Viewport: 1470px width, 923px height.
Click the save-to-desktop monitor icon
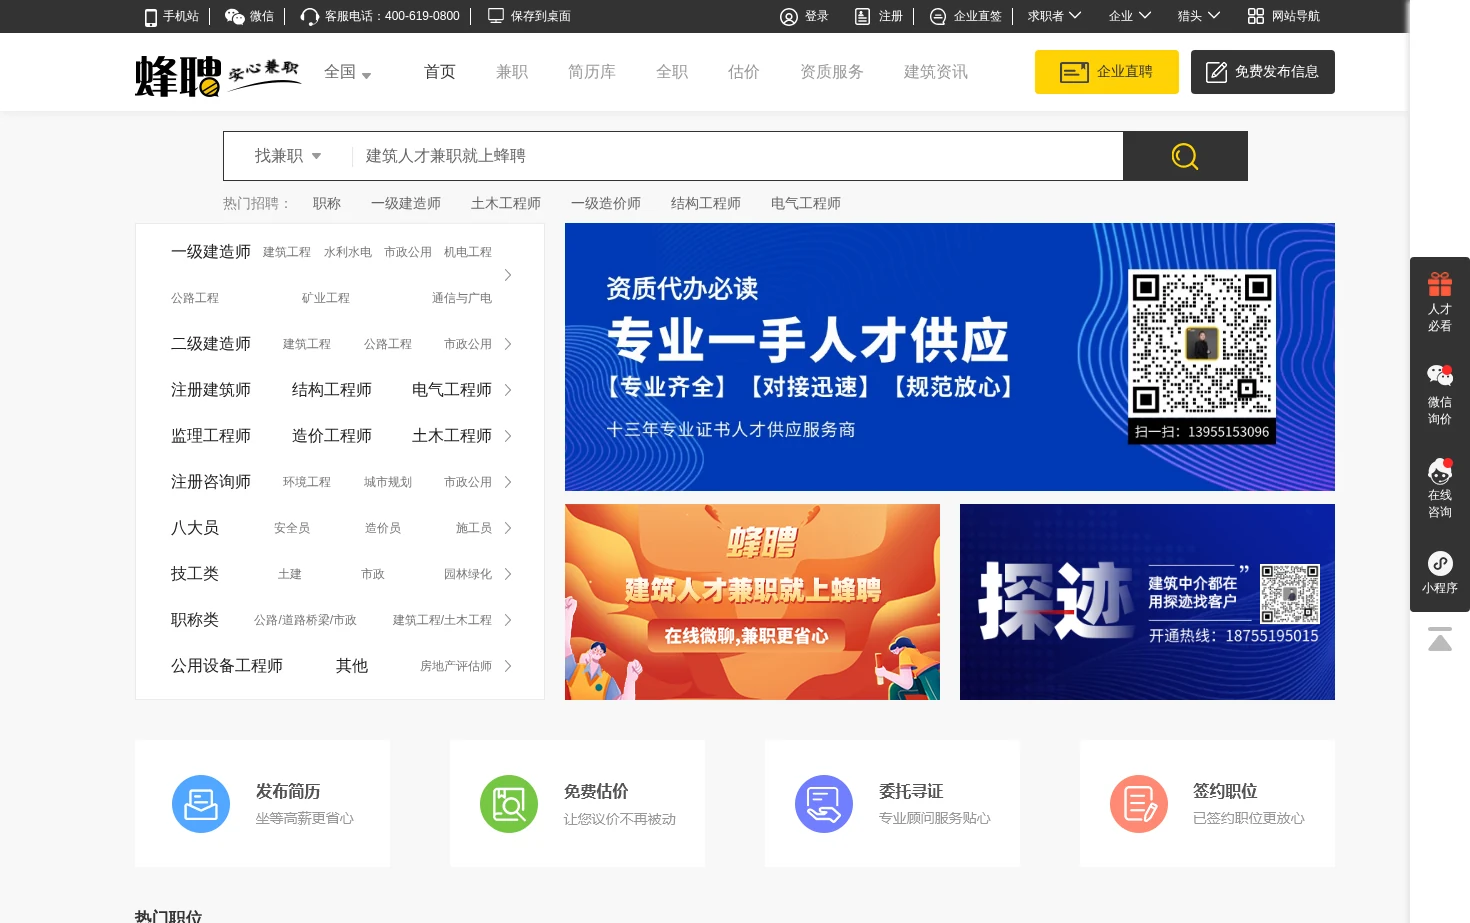coord(496,16)
